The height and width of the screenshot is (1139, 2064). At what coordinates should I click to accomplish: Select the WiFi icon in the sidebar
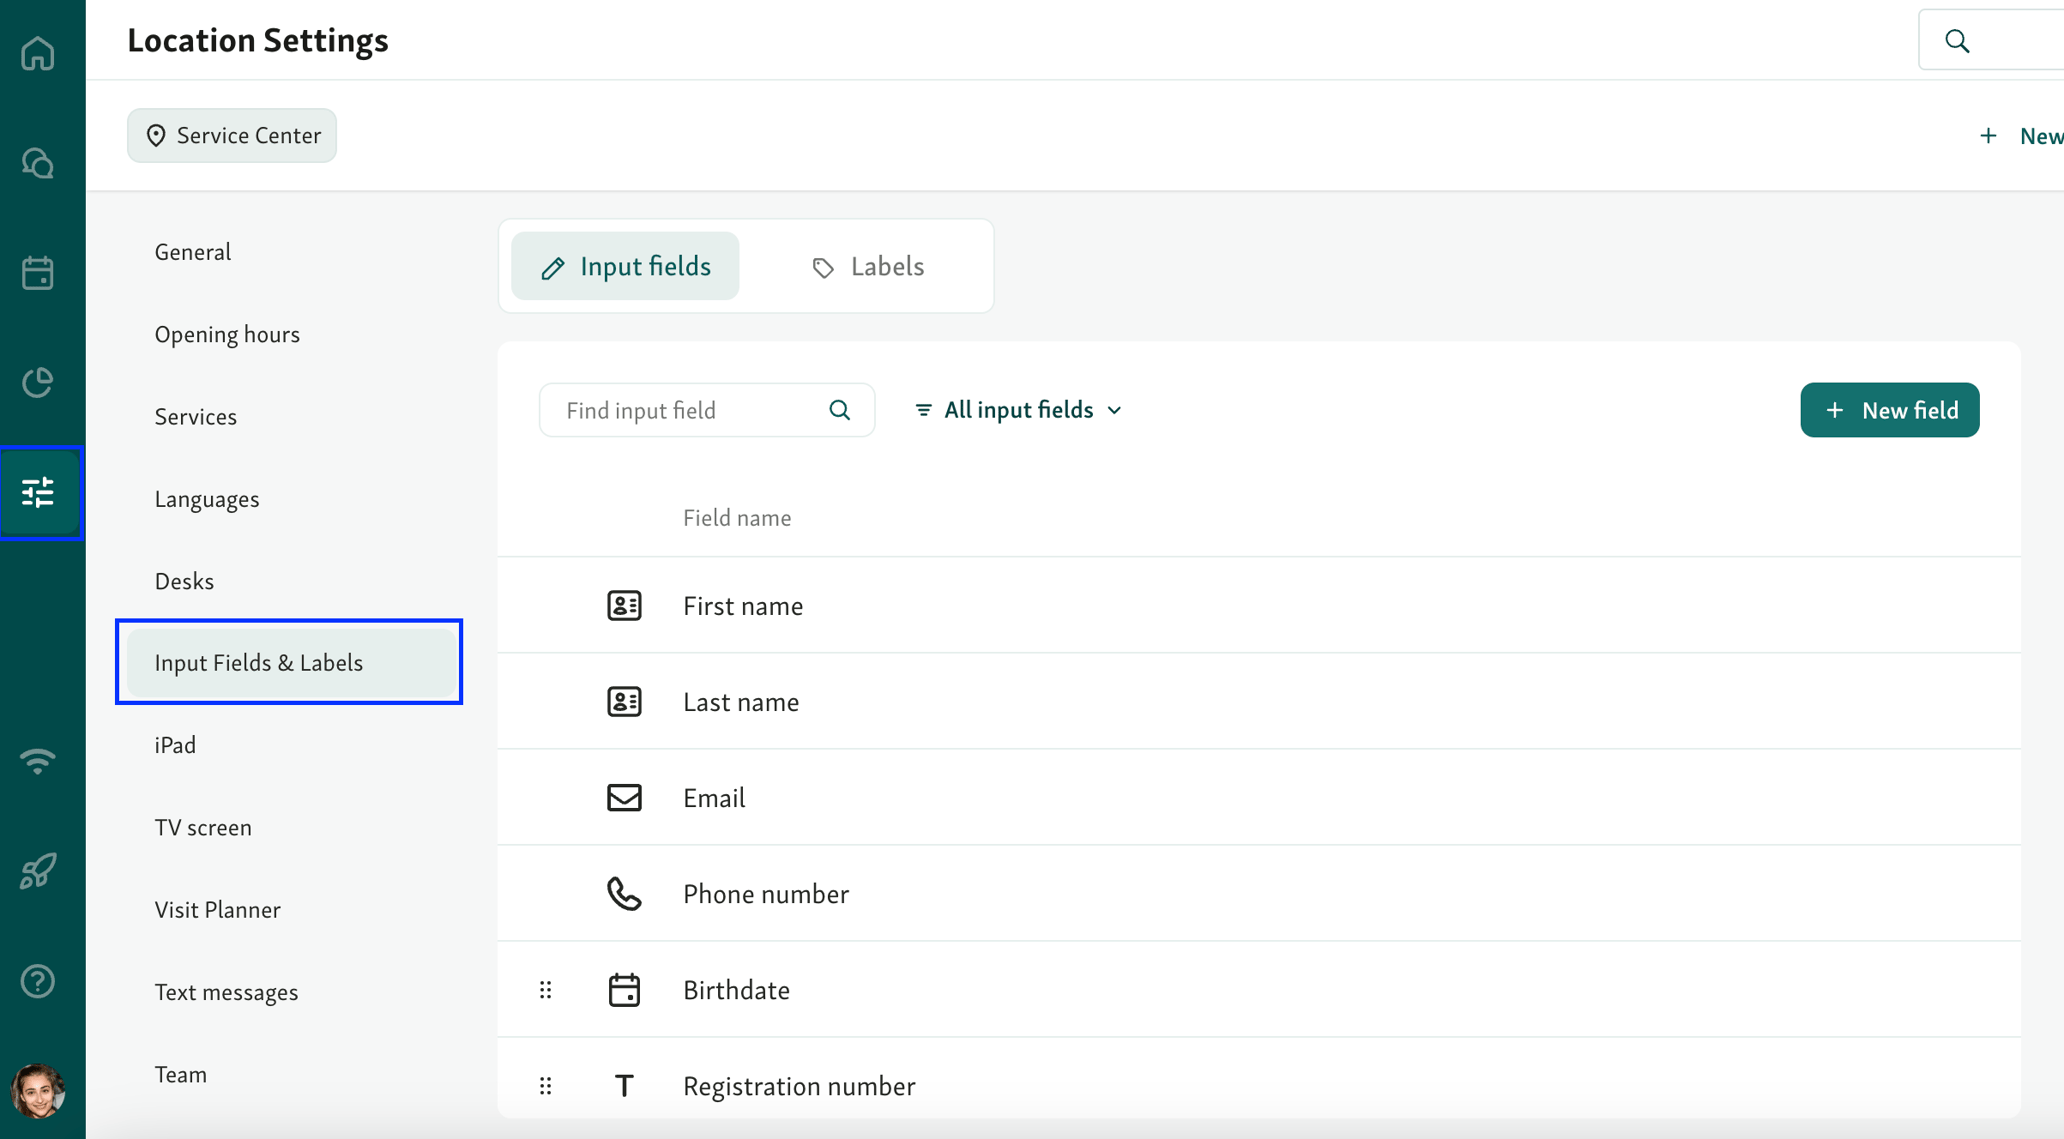(x=37, y=762)
